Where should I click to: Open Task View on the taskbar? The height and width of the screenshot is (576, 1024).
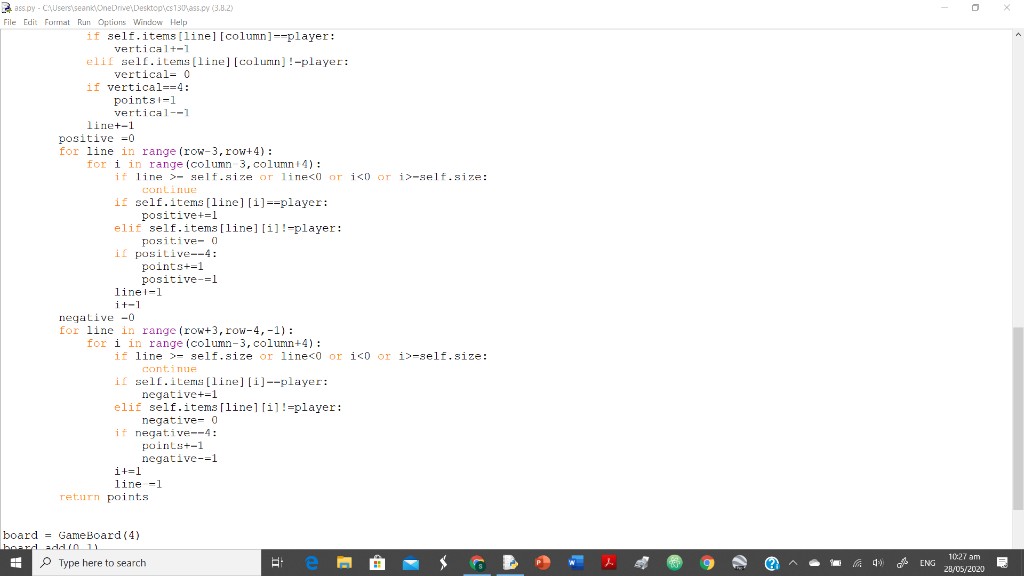pos(276,562)
